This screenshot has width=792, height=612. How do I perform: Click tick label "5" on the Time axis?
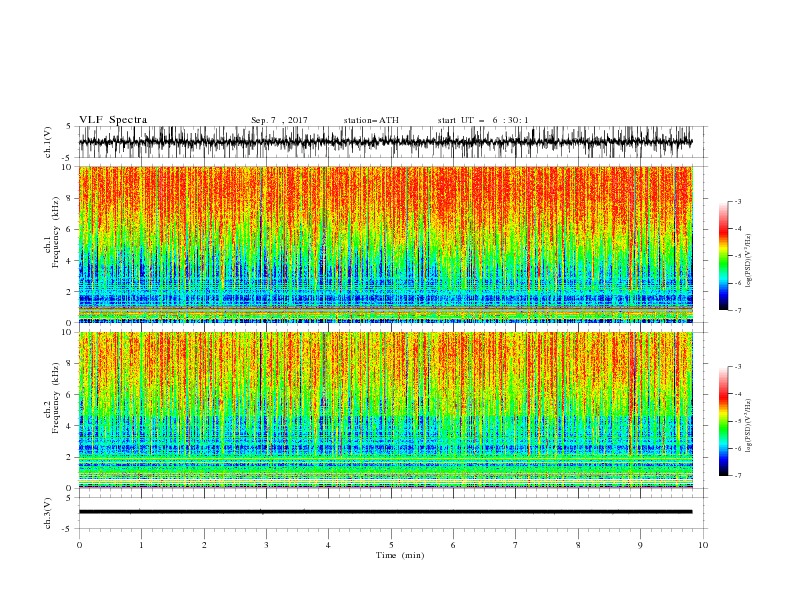click(x=391, y=545)
